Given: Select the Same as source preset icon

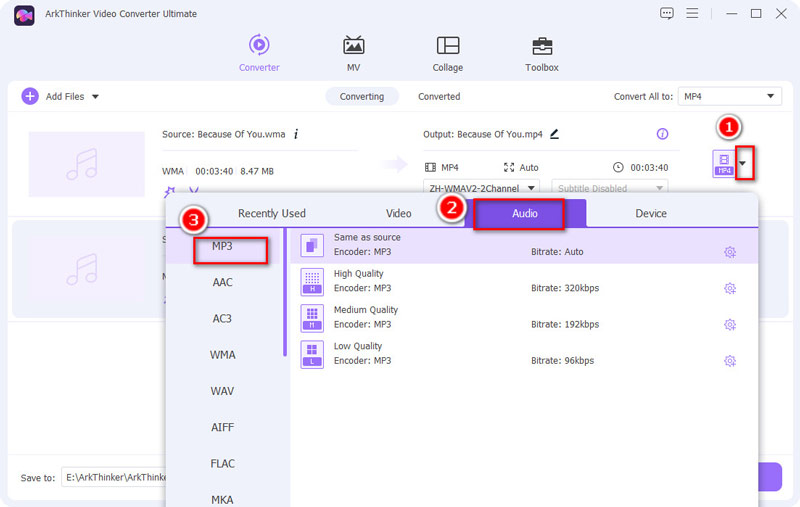Looking at the screenshot, I should click(312, 245).
